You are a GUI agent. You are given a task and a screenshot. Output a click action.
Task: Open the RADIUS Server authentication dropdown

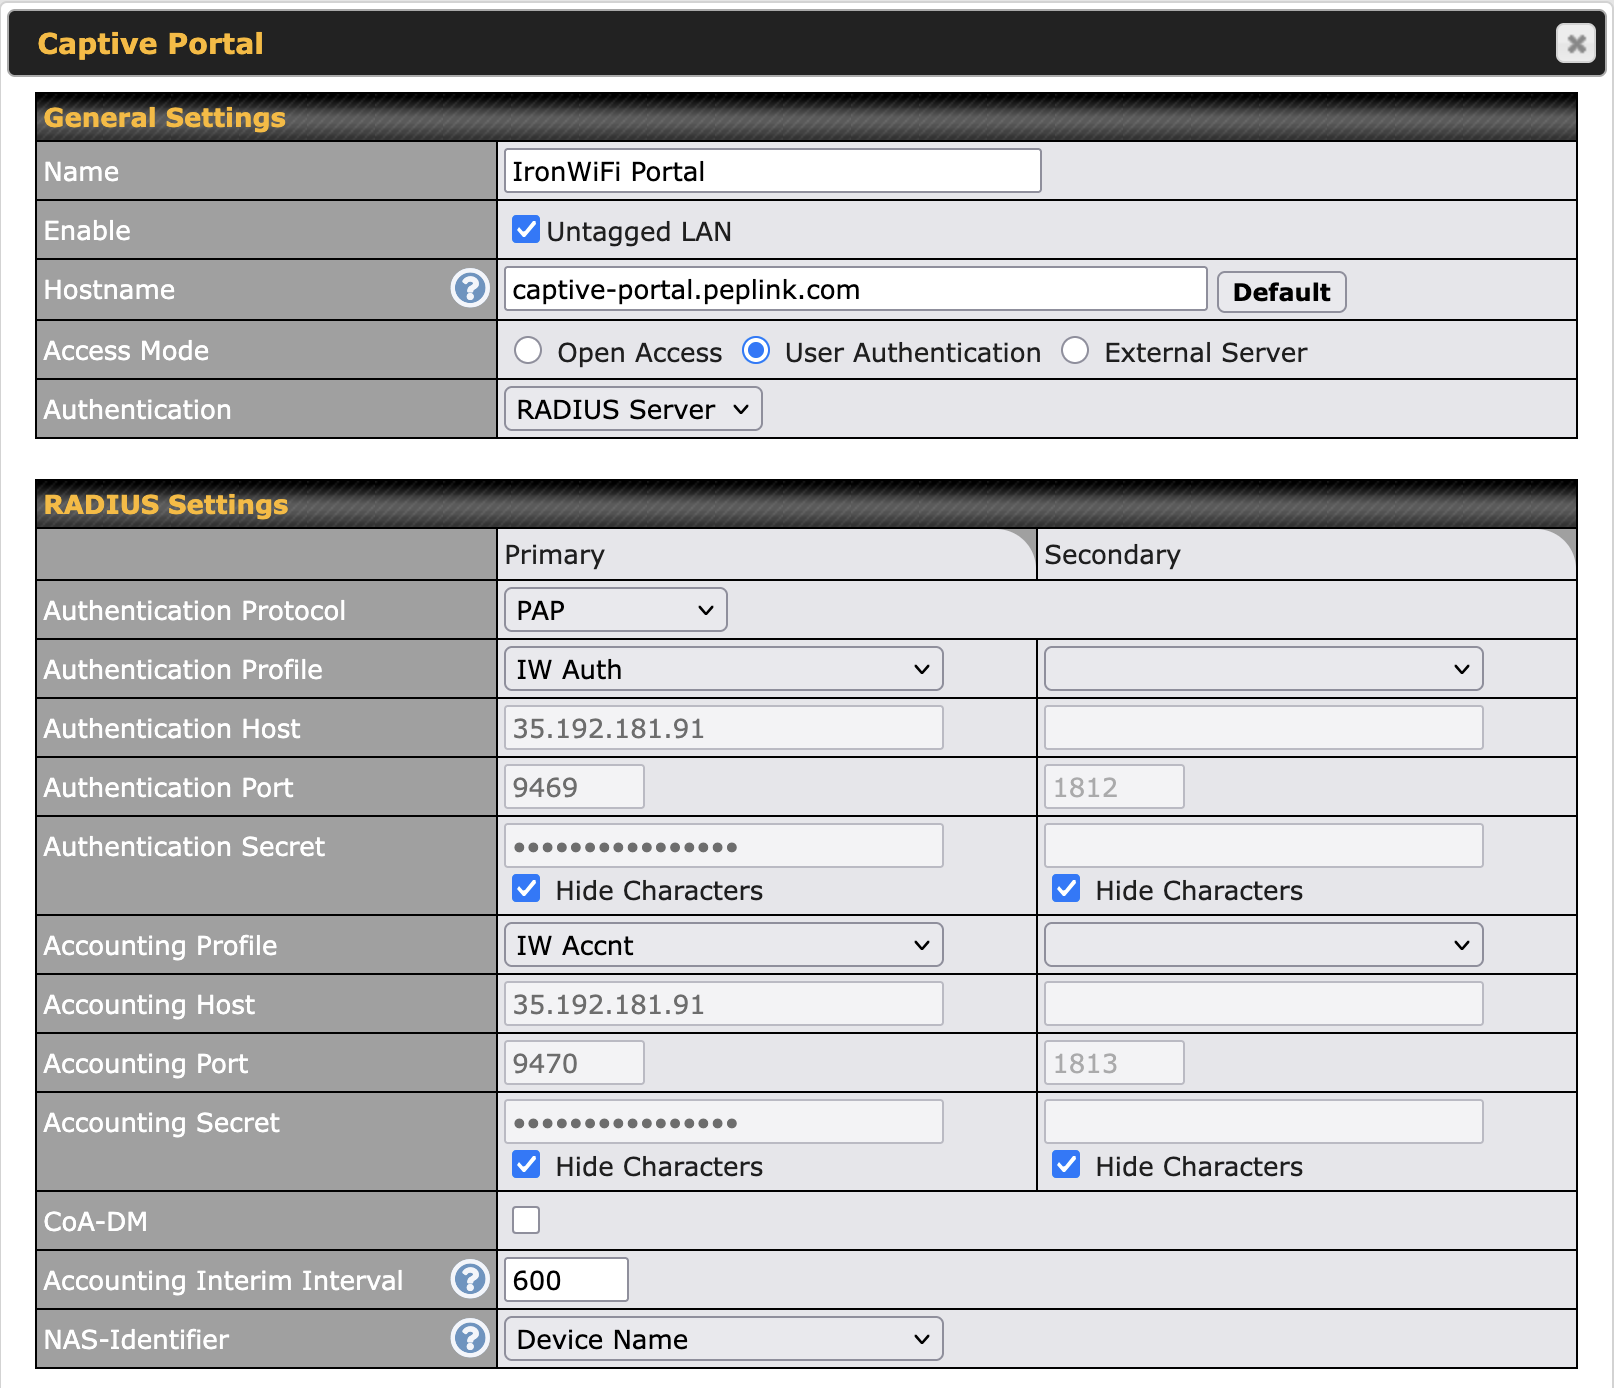pos(632,409)
